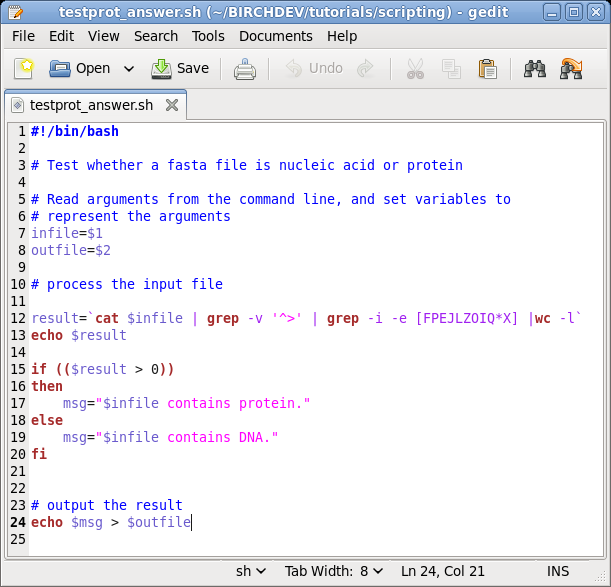611x587 pixels.
Task: Open Find with the binoculars icon
Action: pos(535,69)
